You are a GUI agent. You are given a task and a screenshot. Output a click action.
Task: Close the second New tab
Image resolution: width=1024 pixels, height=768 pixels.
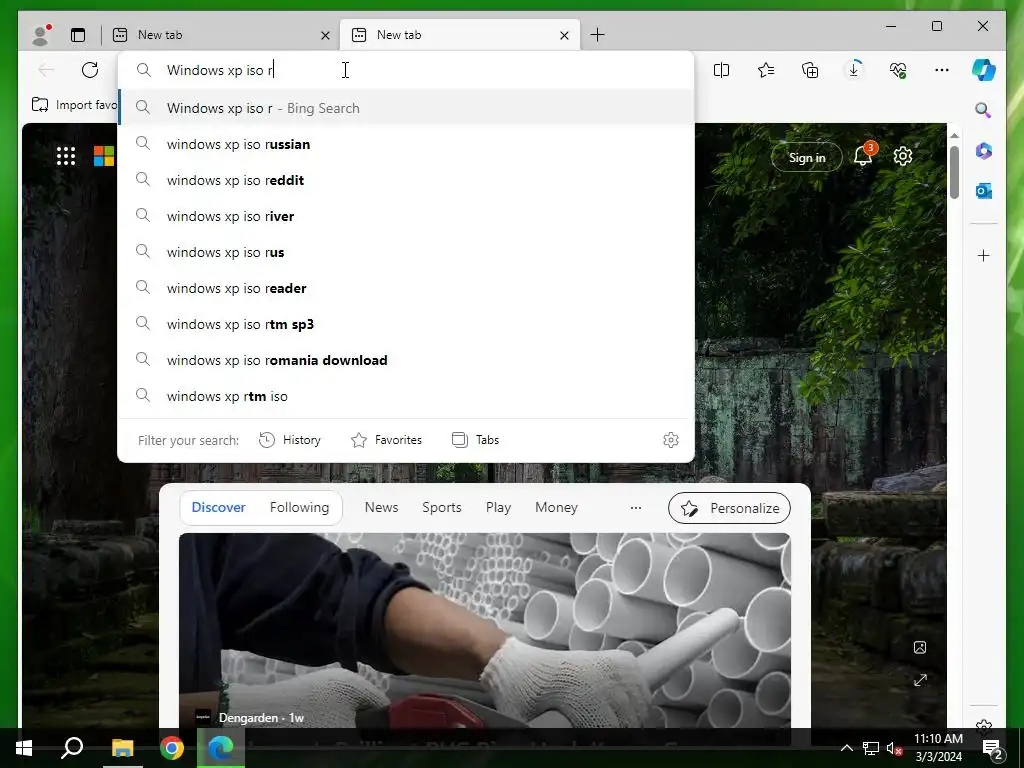564,35
